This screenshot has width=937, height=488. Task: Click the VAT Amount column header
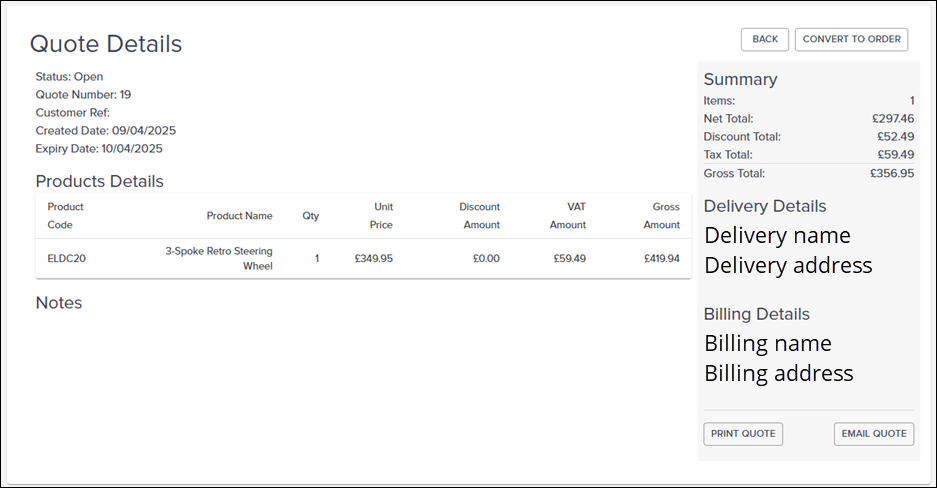tap(568, 216)
